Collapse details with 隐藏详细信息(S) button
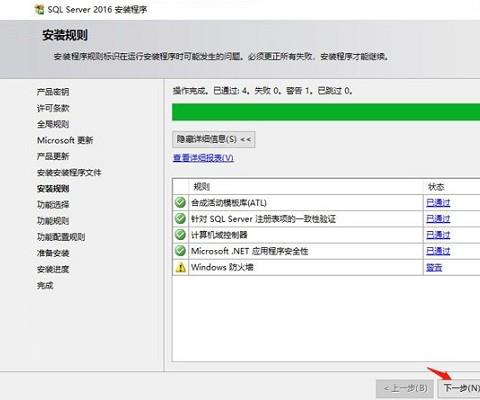 coord(214,139)
